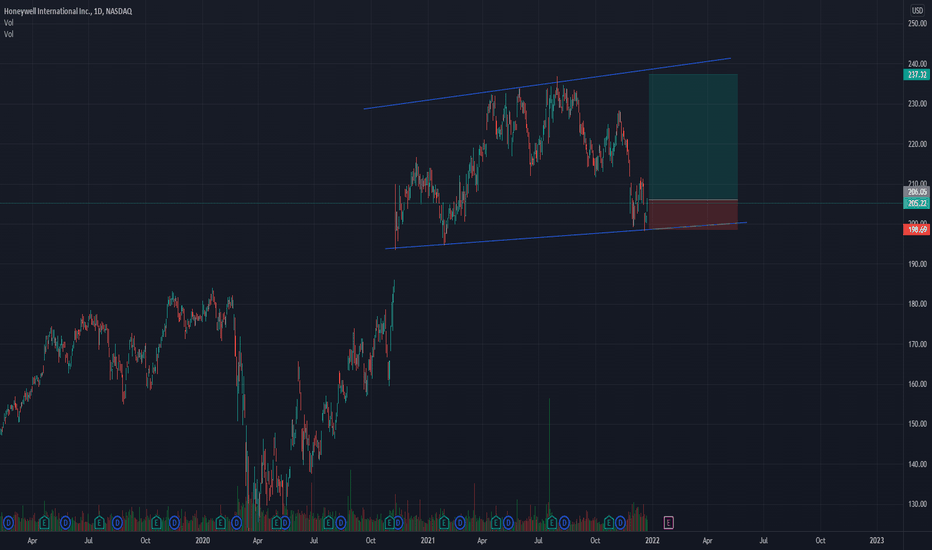This screenshot has height=550, width=932.
Task: Click the grey 206.05 entry price label
Action: tap(917, 191)
